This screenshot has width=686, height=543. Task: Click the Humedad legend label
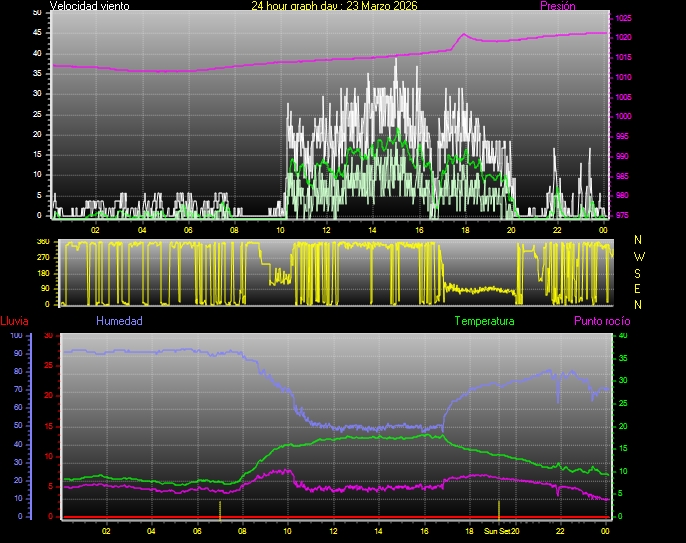tap(119, 321)
